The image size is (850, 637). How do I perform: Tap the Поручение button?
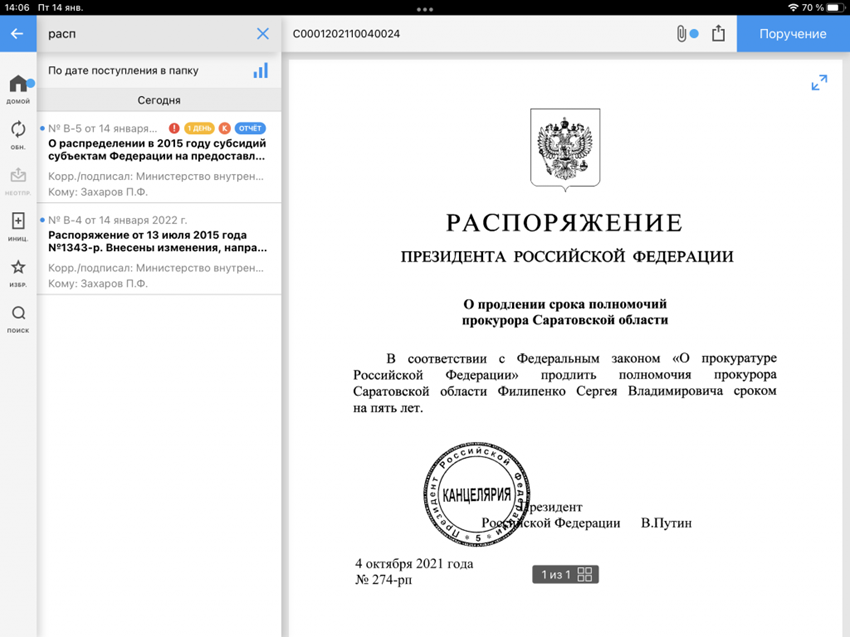793,34
